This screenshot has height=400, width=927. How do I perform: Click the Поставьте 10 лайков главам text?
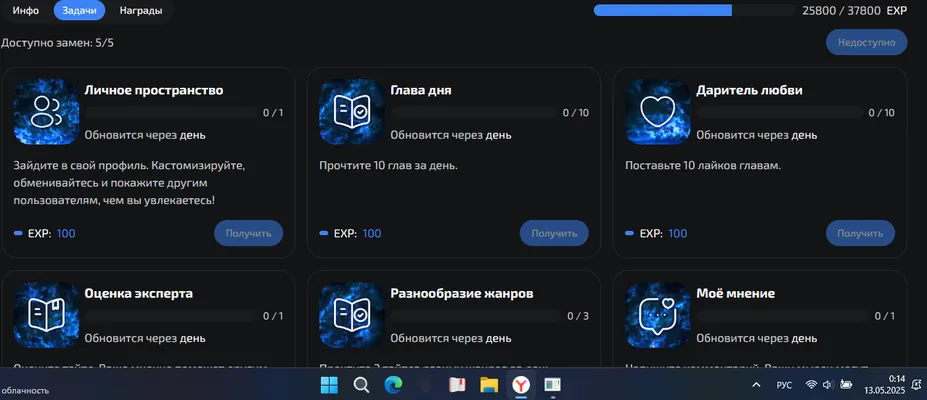click(x=703, y=166)
